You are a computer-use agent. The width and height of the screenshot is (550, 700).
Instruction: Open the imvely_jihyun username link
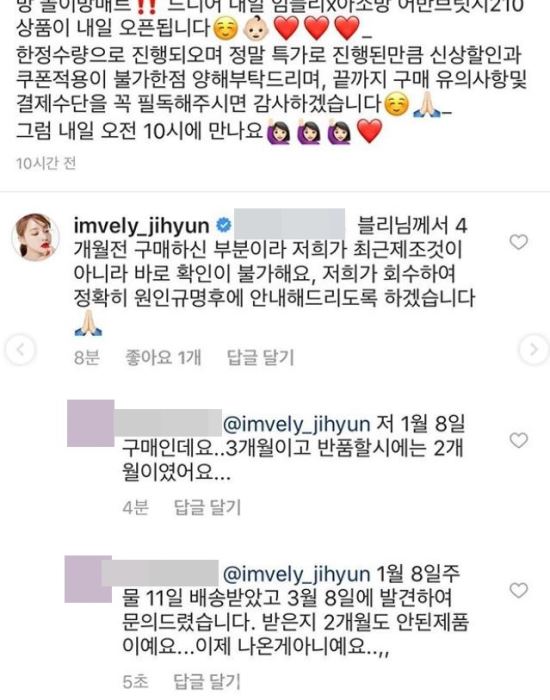point(141,226)
